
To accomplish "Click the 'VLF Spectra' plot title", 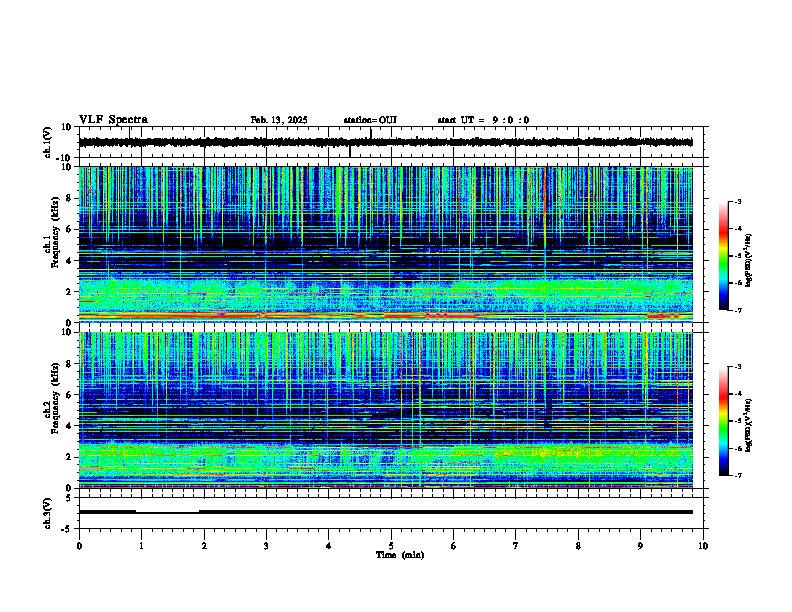I will tap(113, 119).
